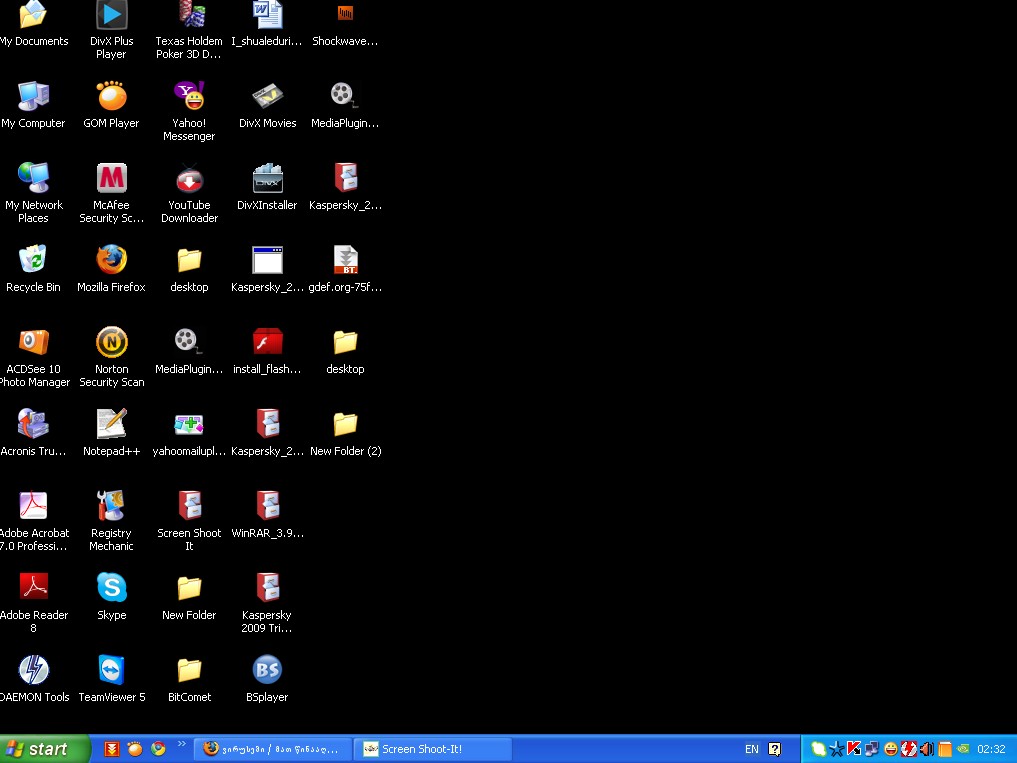Open the EN language bar selector
The image size is (1017, 763).
click(752, 749)
